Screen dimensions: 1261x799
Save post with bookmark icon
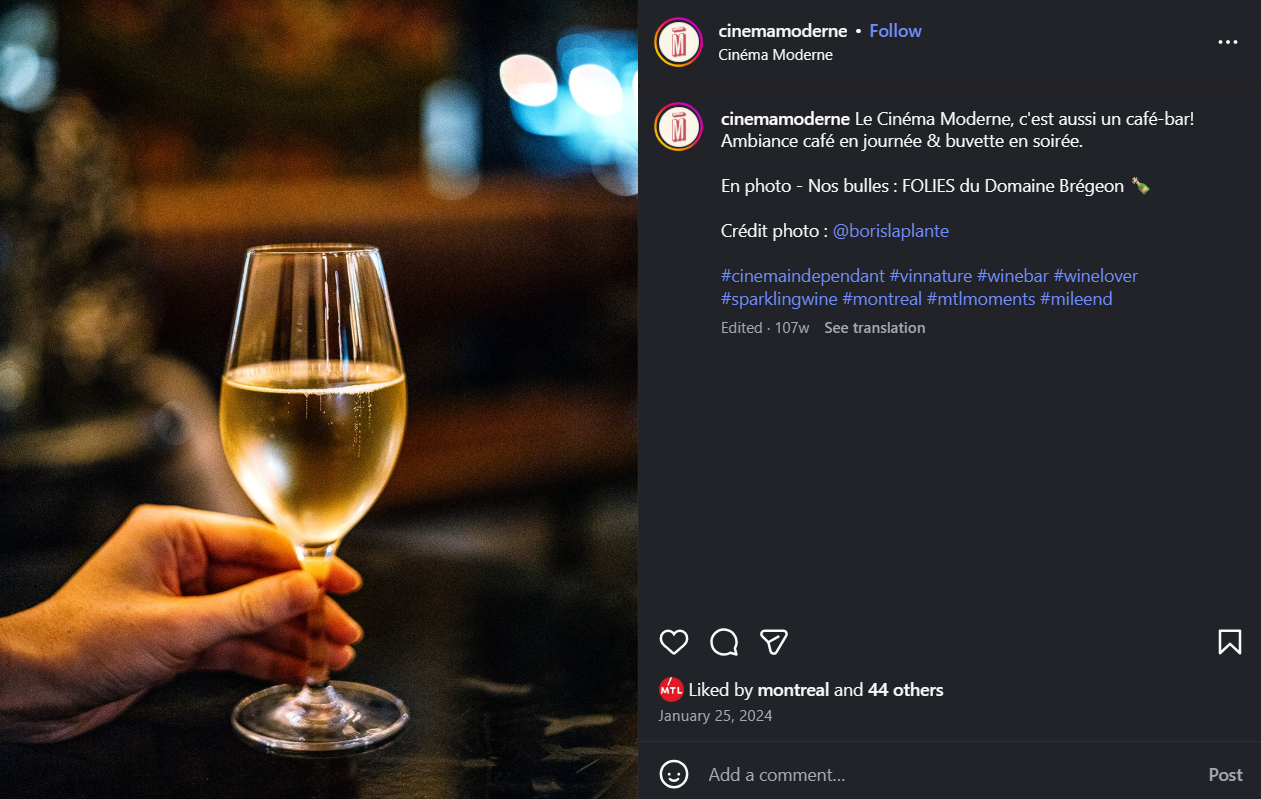(1230, 642)
